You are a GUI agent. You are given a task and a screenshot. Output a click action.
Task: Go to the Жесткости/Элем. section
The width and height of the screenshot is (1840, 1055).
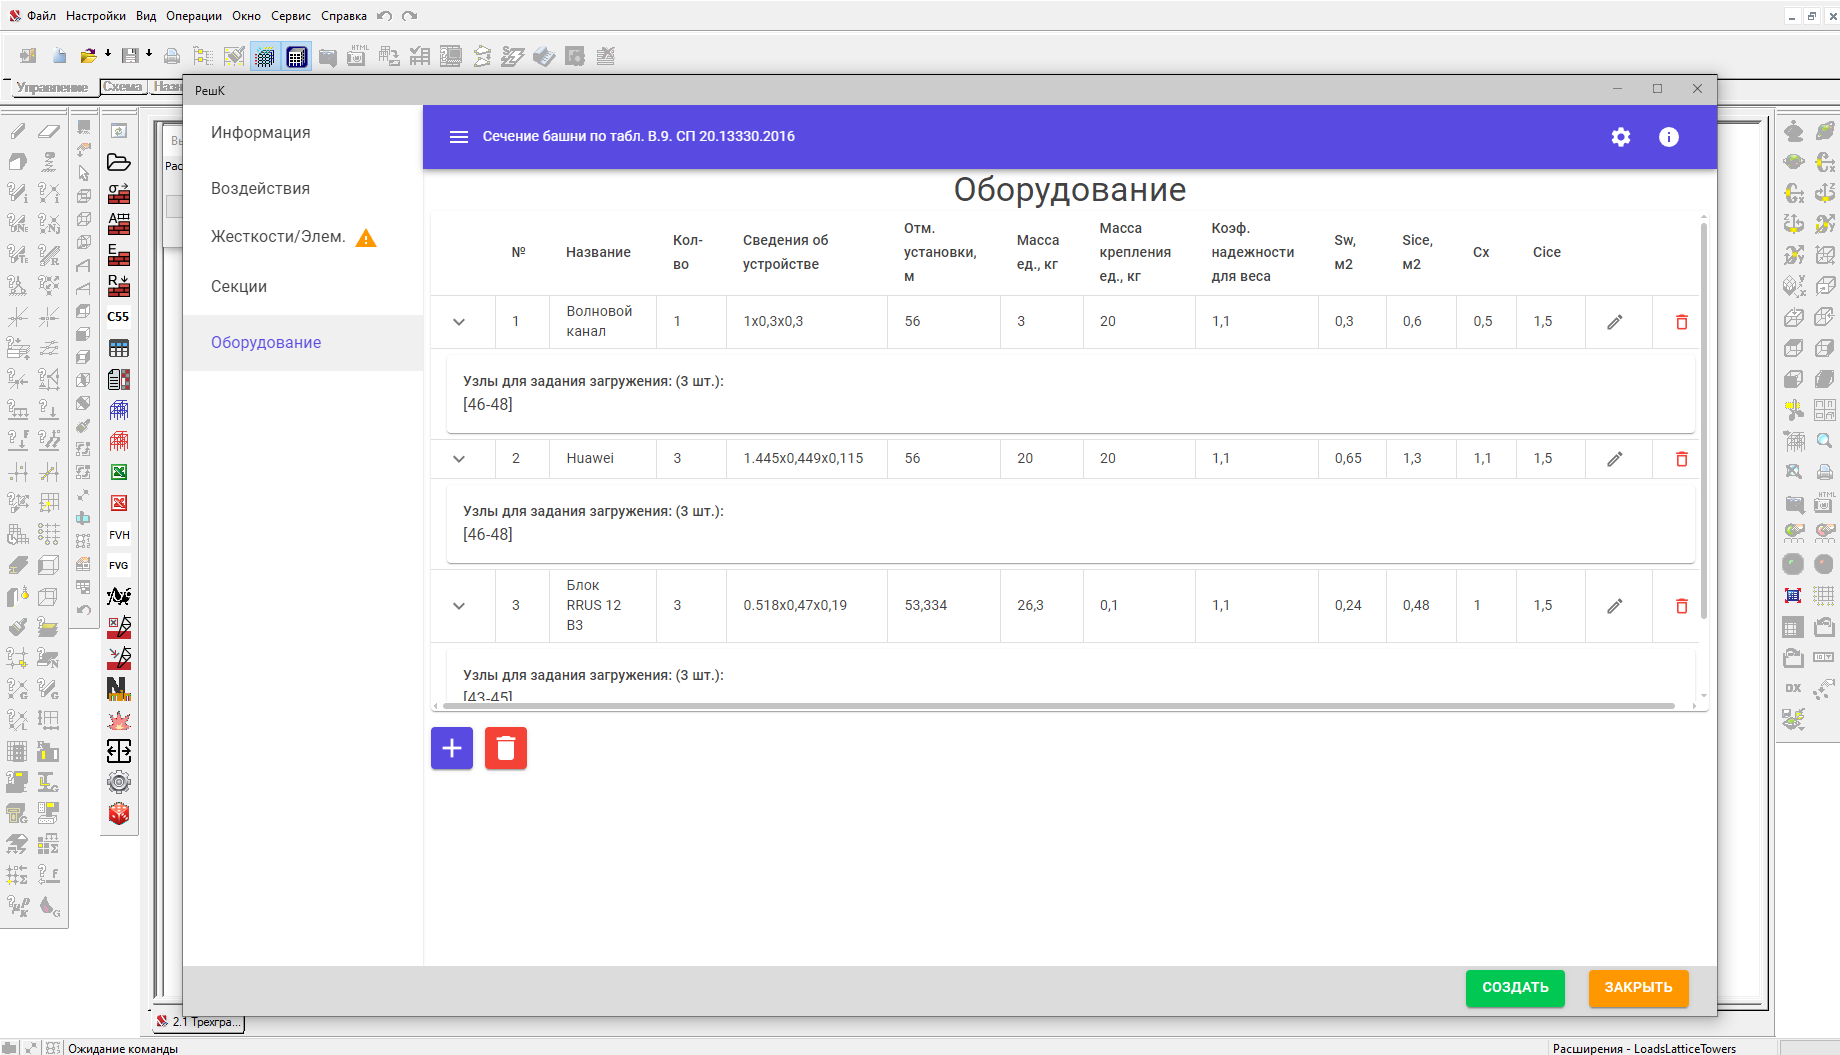pyautogui.click(x=278, y=237)
